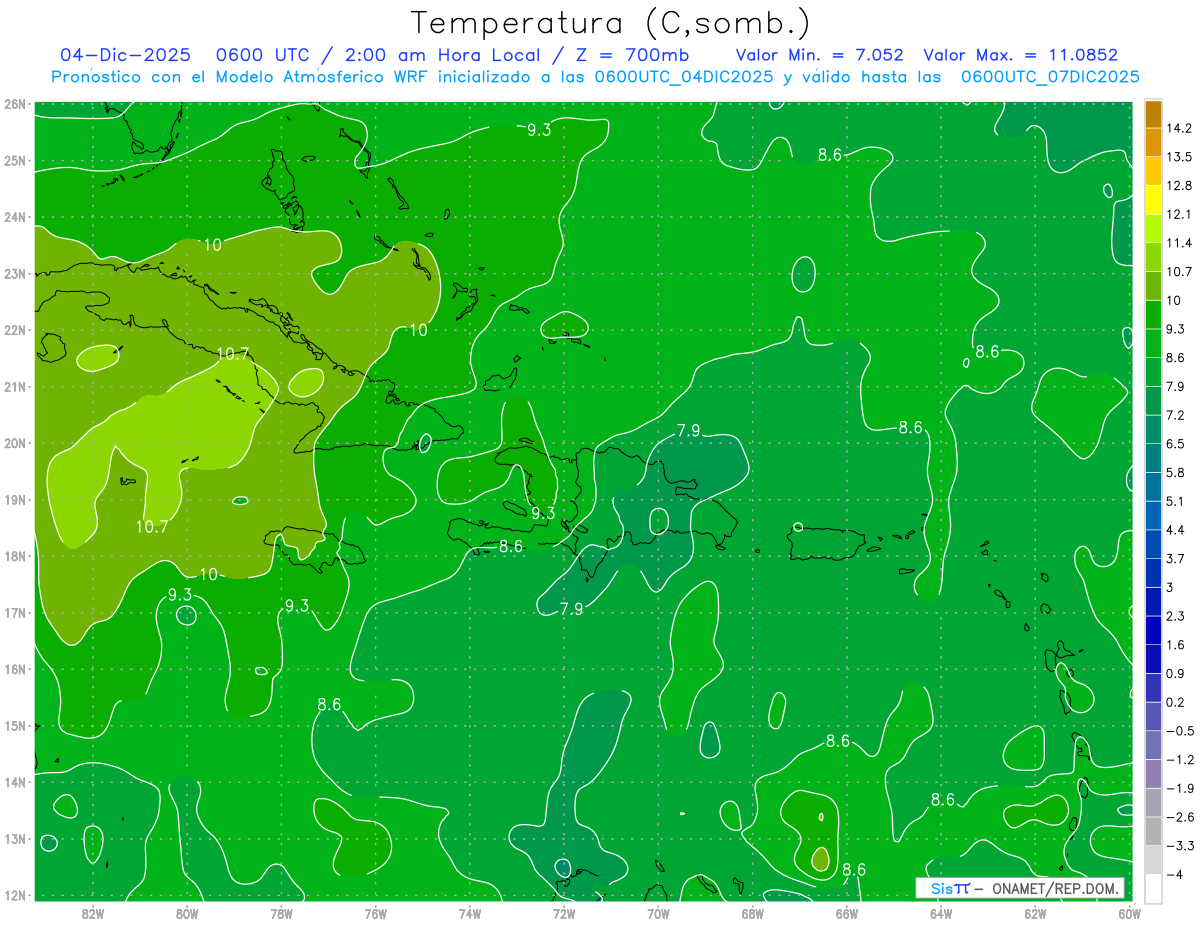Click the 72W longitude axis label
Screen dimensions: 1200x927
click(563, 913)
